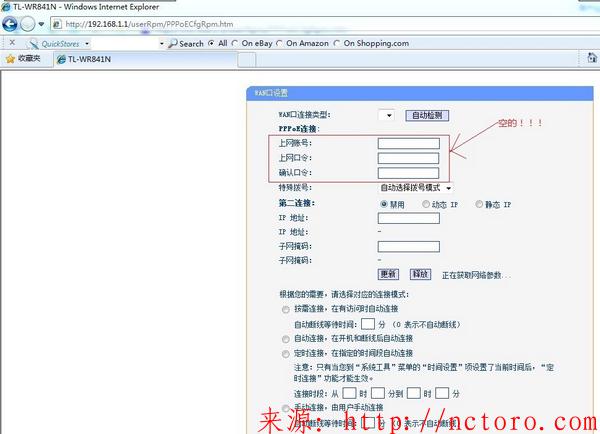Click the 上网账号 account input field
Screen dimensions: 600x434
click(409, 144)
